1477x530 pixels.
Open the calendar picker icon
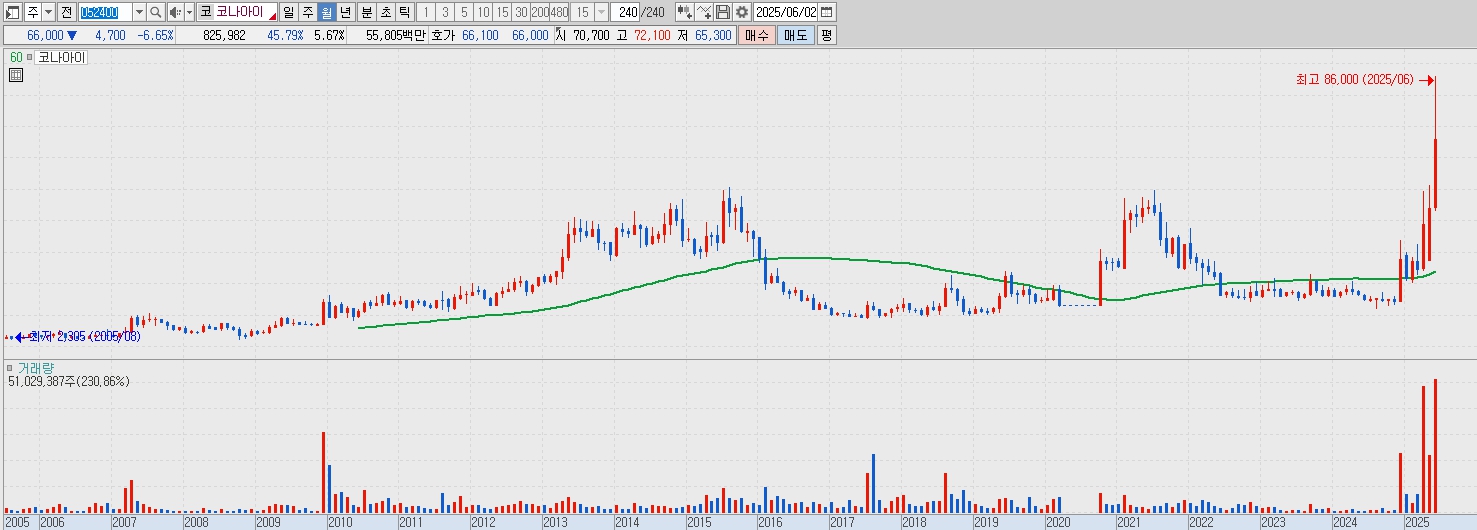coord(827,12)
